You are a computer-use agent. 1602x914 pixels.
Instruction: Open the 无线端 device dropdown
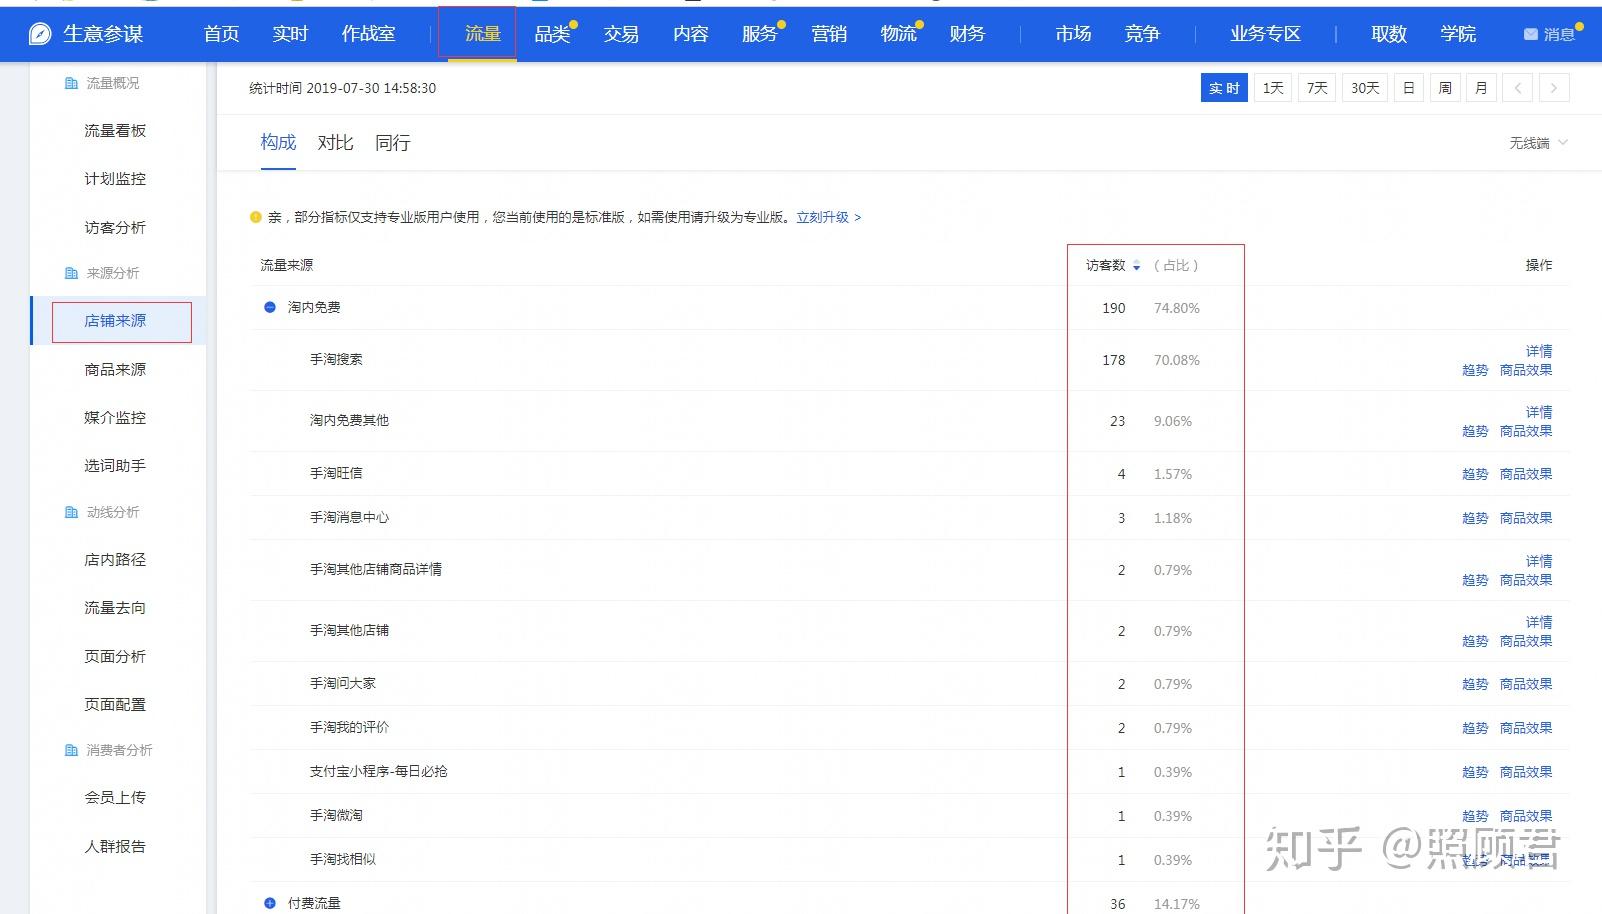1538,143
